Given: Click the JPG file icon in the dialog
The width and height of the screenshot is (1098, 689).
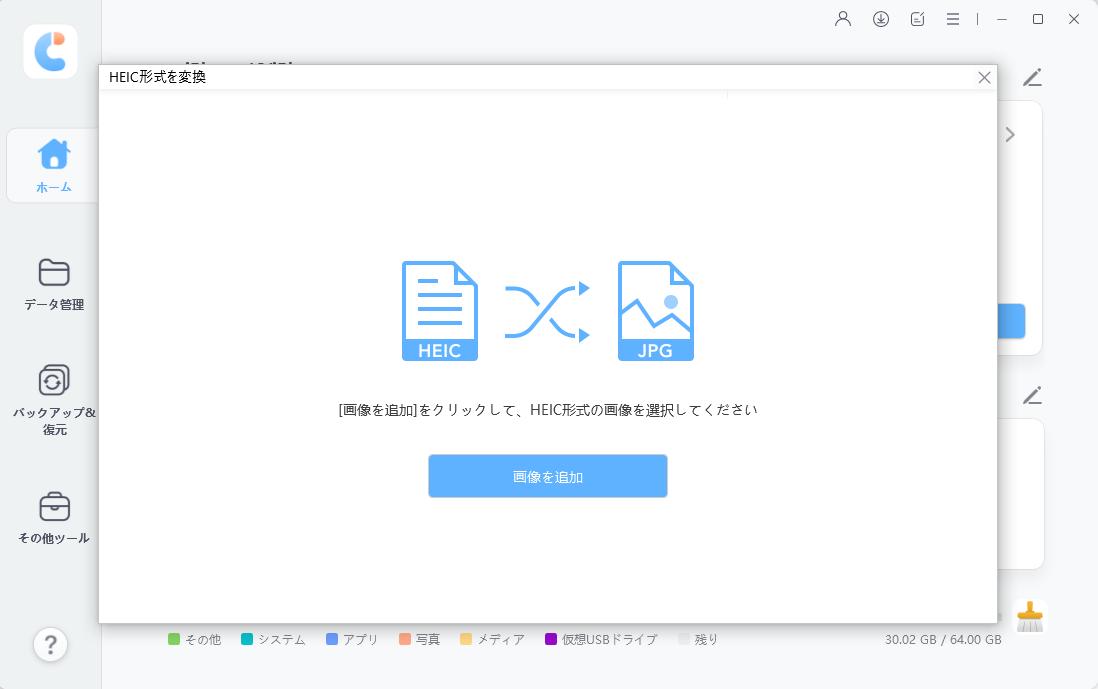Looking at the screenshot, I should click(655, 310).
